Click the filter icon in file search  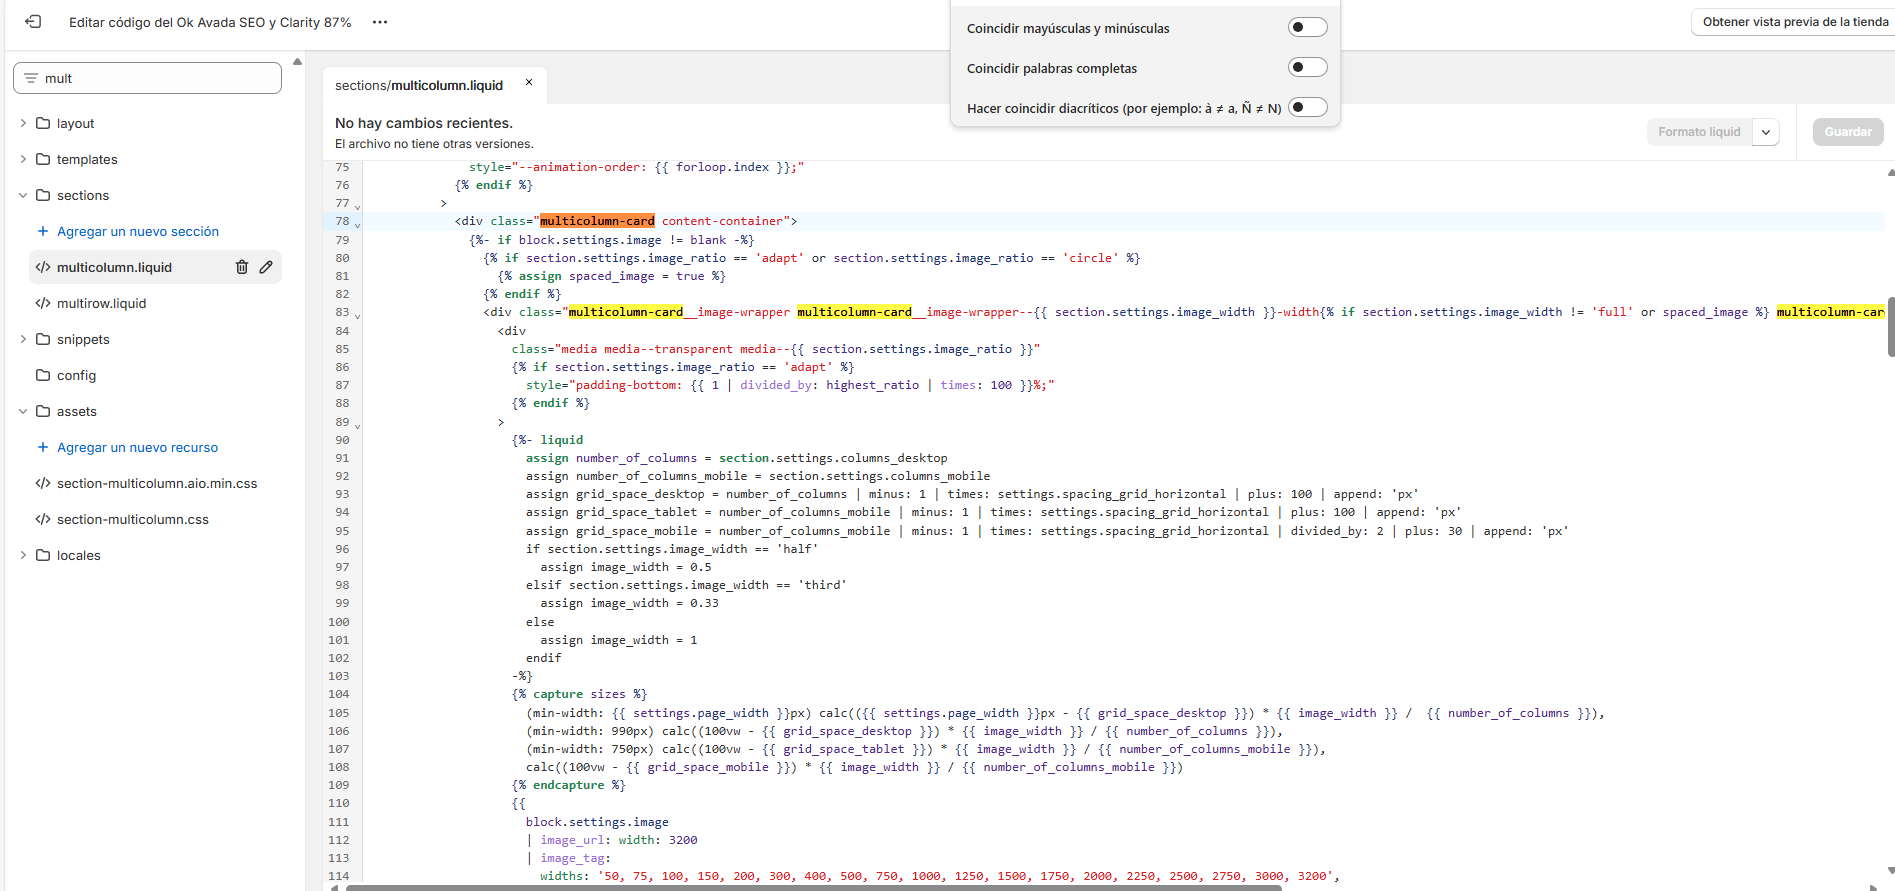[x=31, y=78]
